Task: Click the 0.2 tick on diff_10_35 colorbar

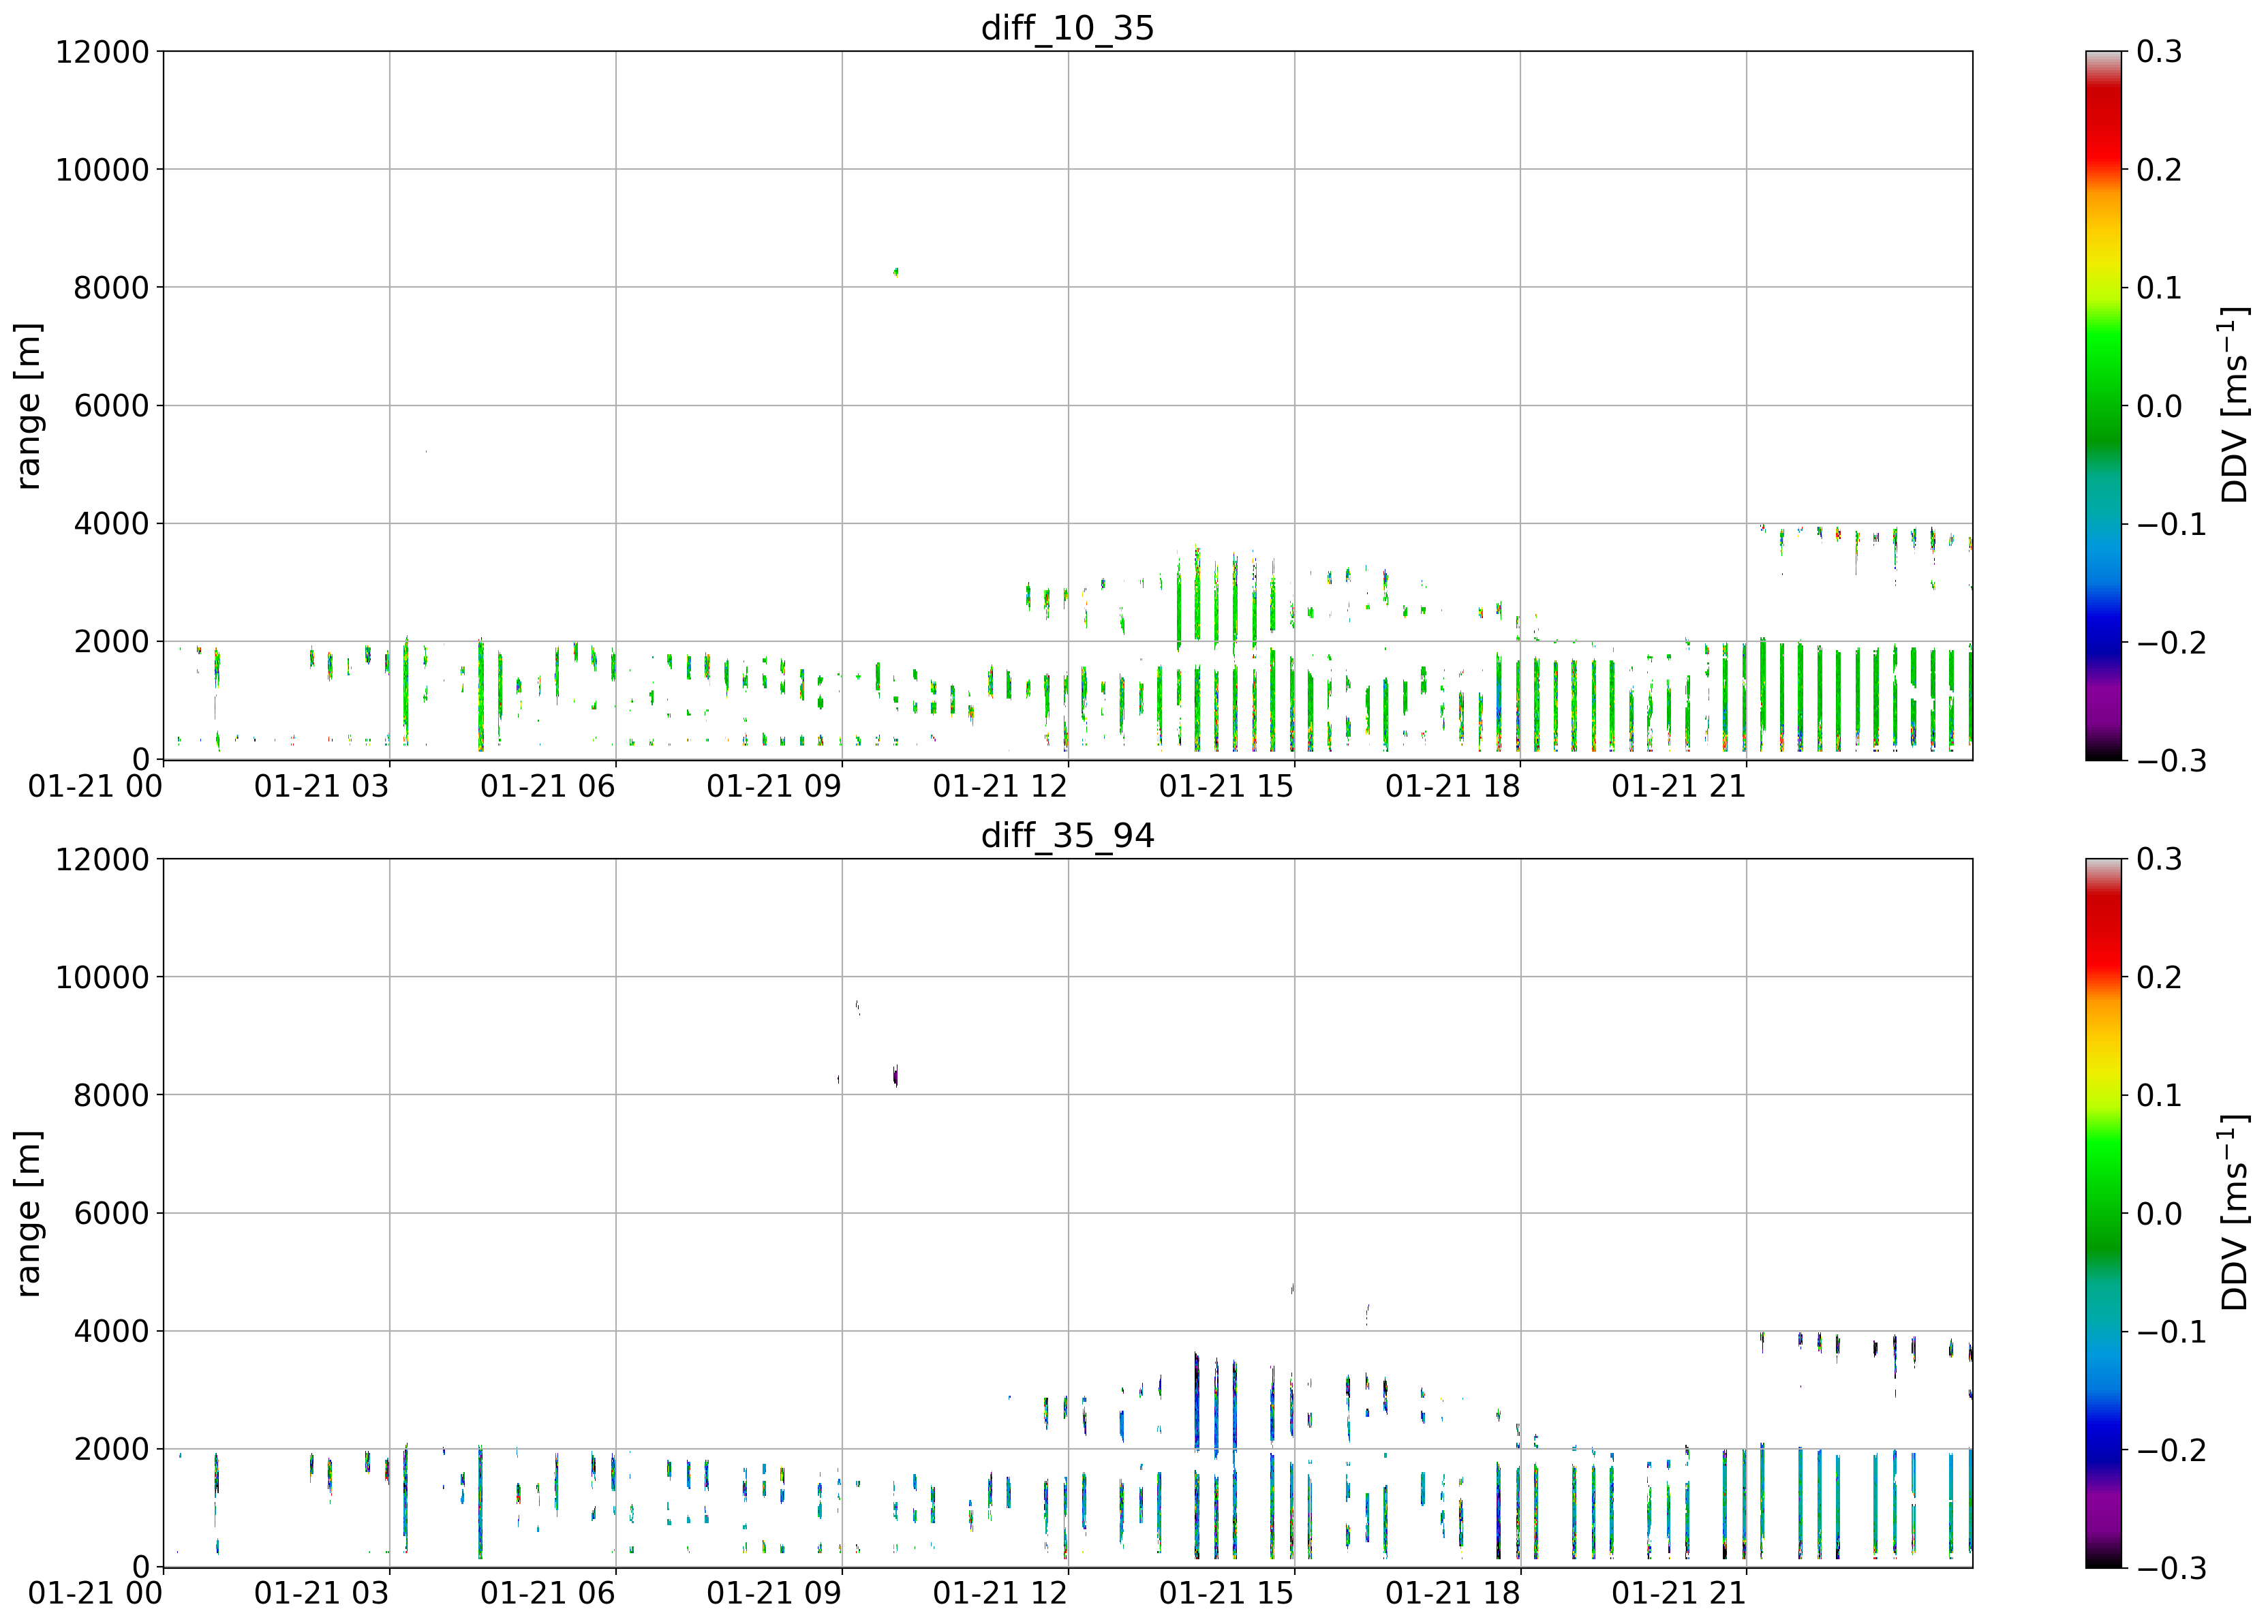Action: [x=2160, y=170]
